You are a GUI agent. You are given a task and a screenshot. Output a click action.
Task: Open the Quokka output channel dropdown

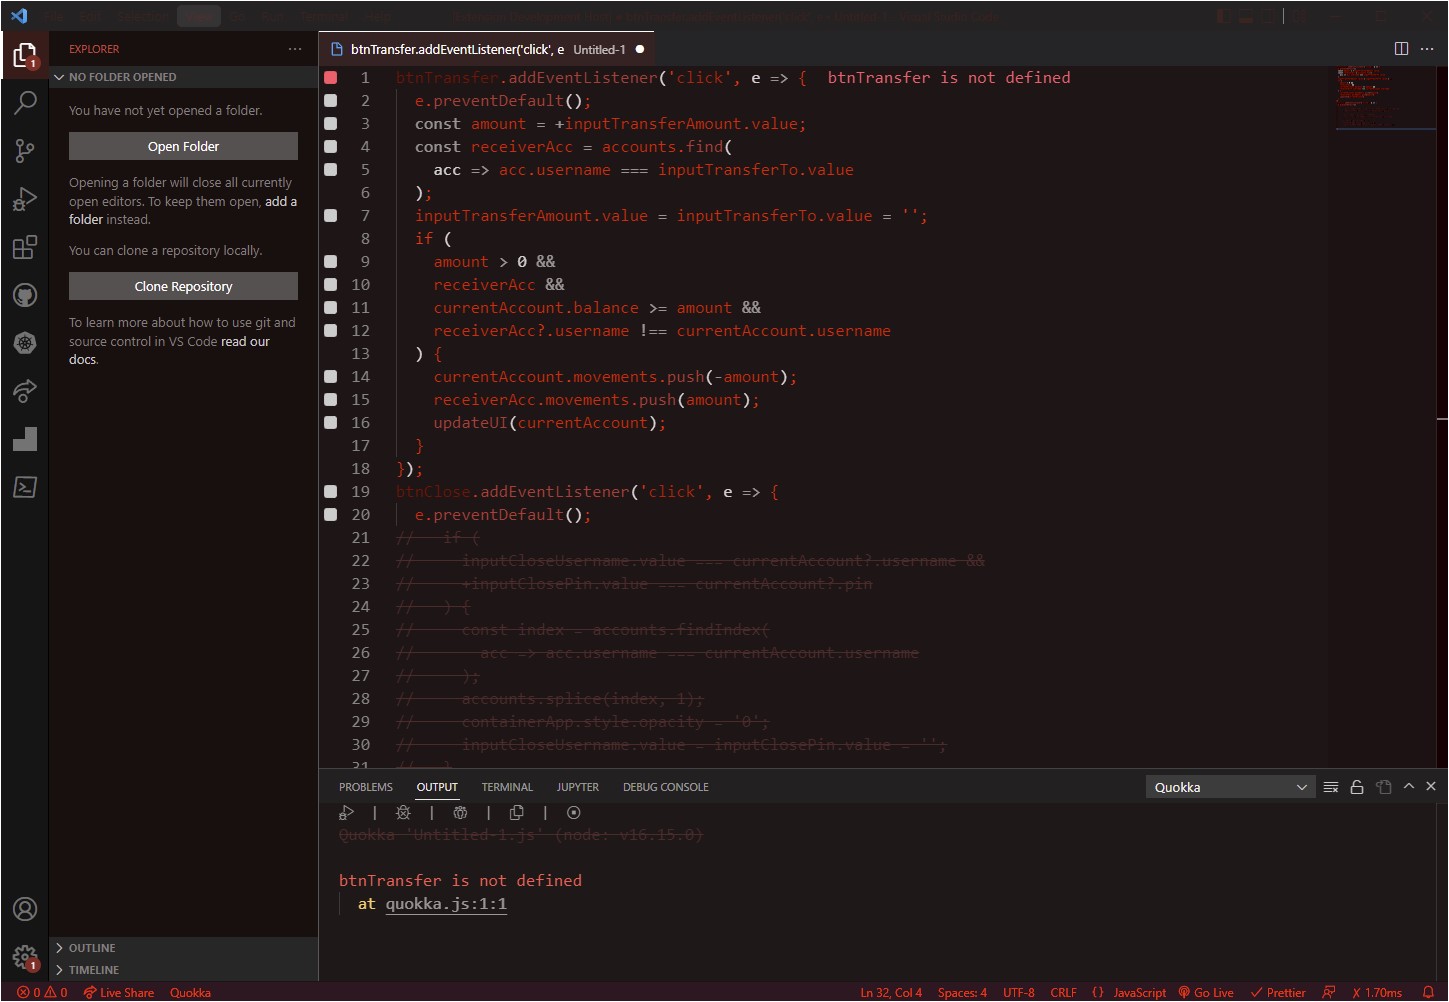[x=1229, y=787]
